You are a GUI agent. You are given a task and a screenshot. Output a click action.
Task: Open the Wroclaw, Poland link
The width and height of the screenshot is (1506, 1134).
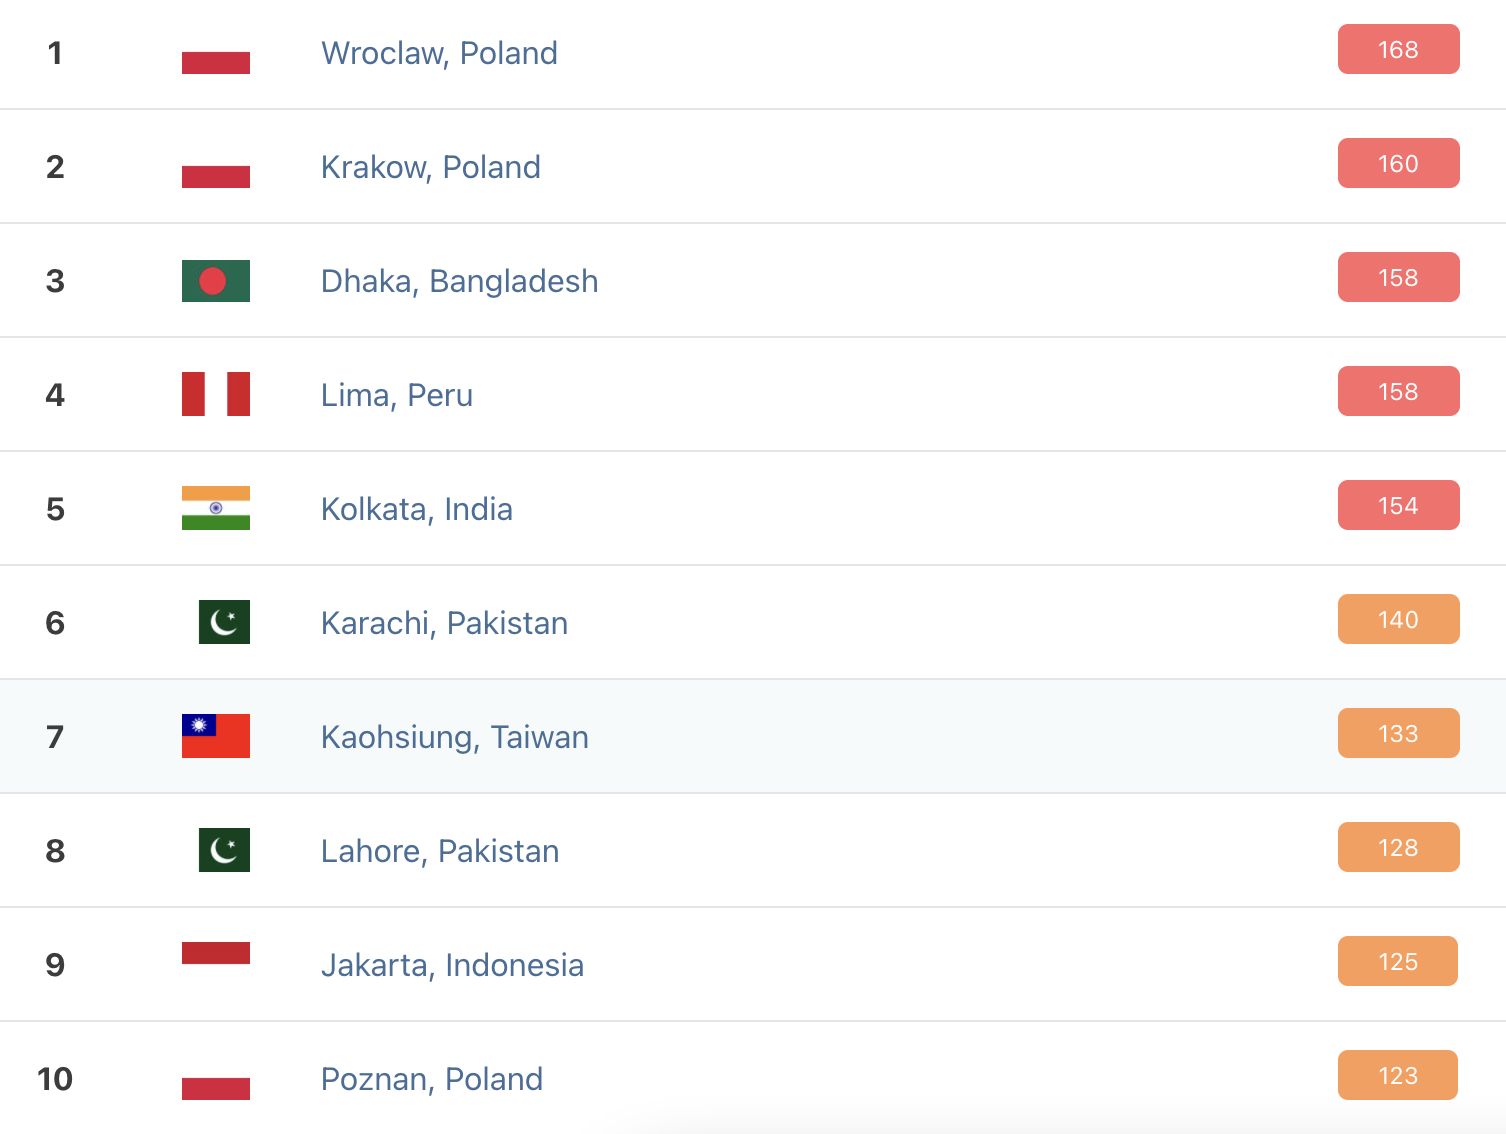(x=439, y=53)
